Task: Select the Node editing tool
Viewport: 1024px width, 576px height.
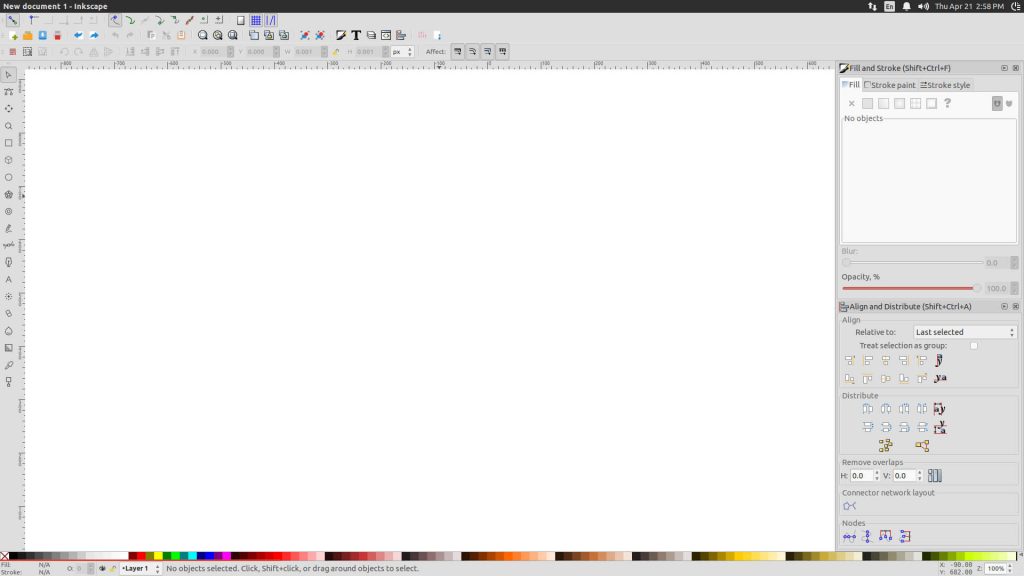Action: [10, 91]
